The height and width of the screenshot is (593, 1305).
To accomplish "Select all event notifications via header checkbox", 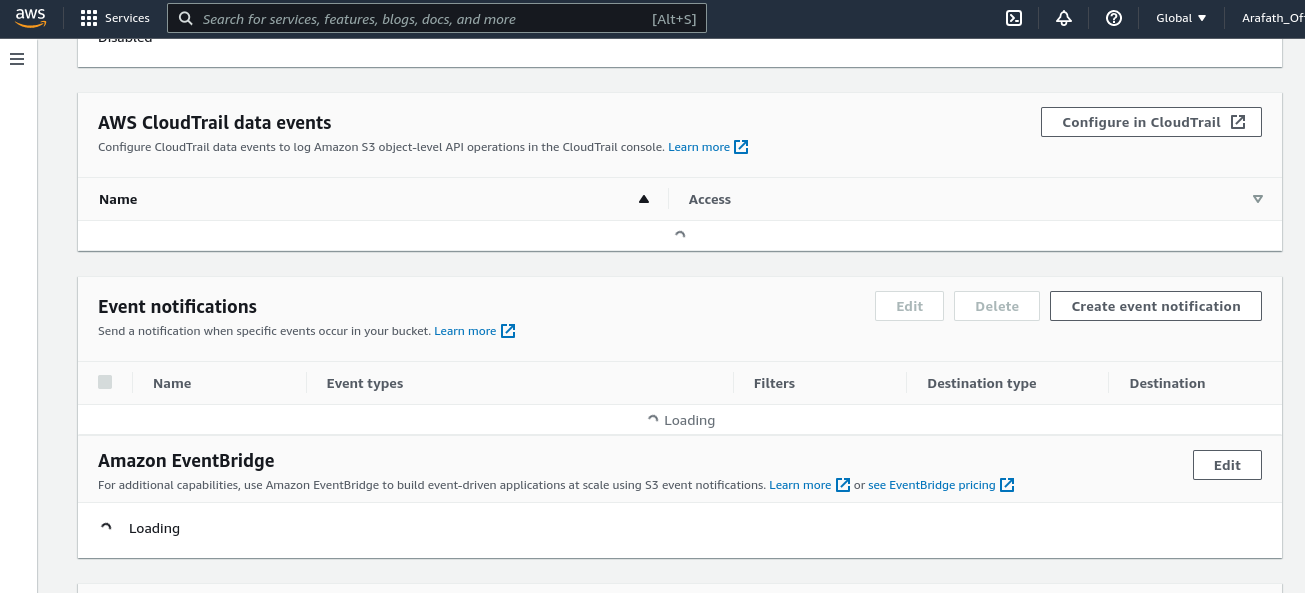I will [x=105, y=382].
